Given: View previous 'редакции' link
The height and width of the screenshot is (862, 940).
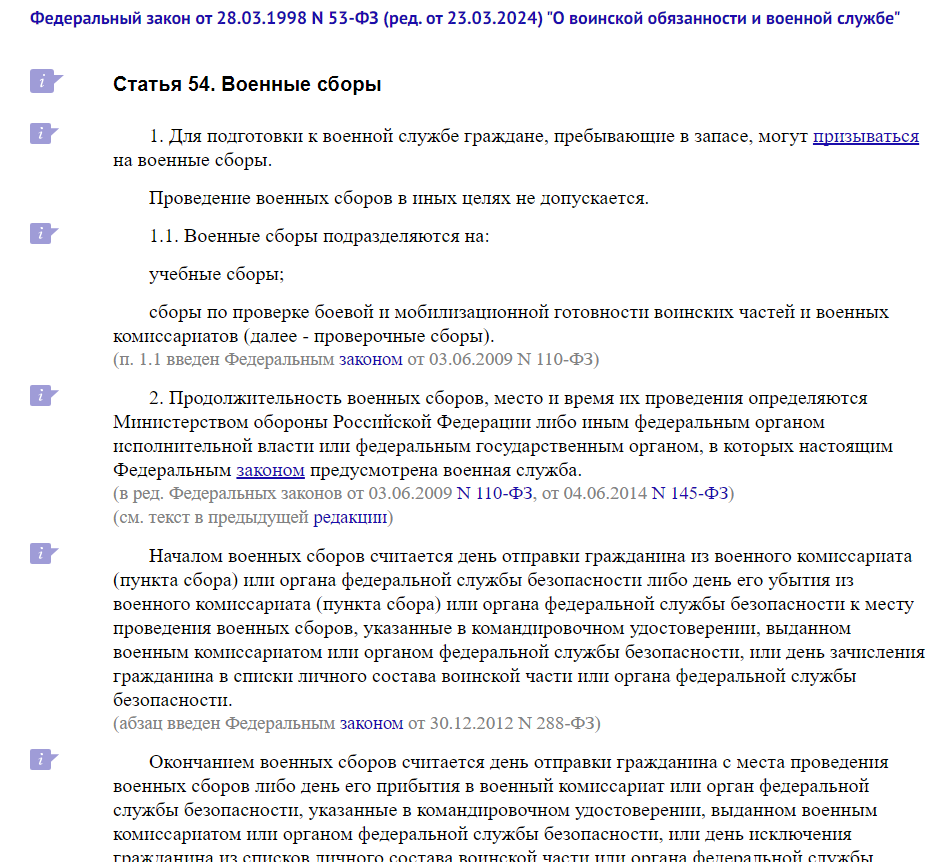Looking at the screenshot, I should 350,517.
